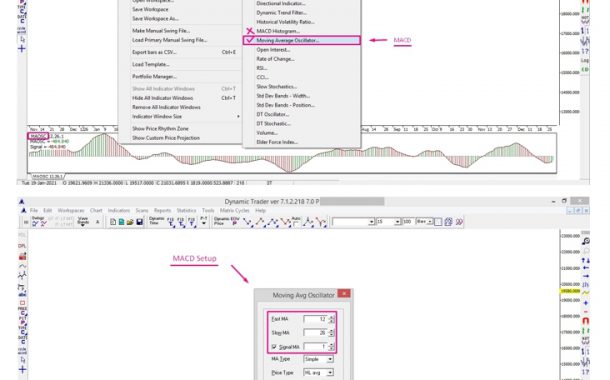This screenshot has height=380, width=610.
Task: Expand the Indicator Window Size submenu
Action: 186,116
